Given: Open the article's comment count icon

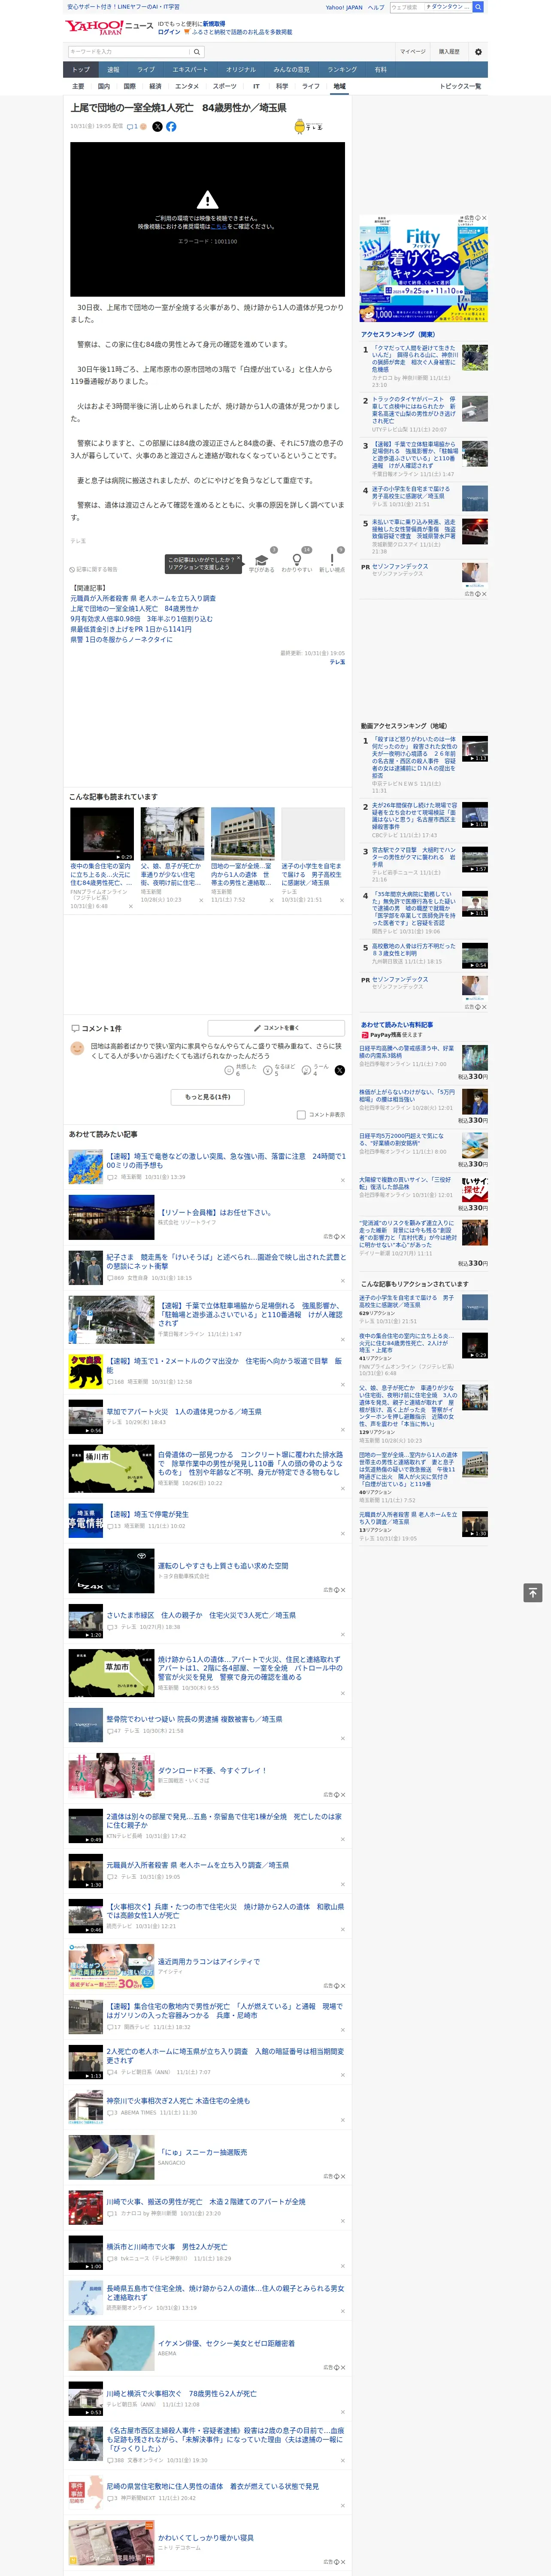Looking at the screenshot, I should [132, 127].
